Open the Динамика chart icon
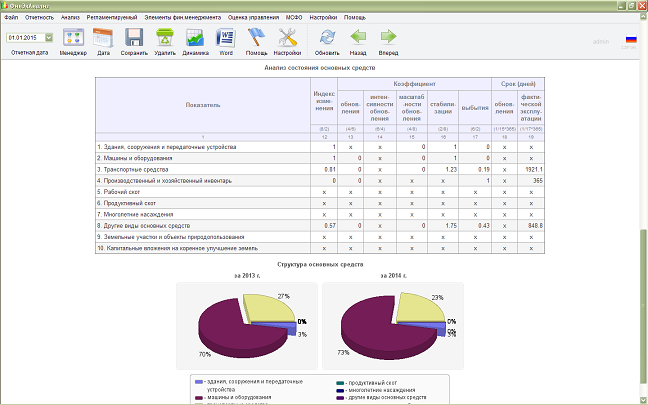This screenshot has height=405, width=648. pos(195,38)
